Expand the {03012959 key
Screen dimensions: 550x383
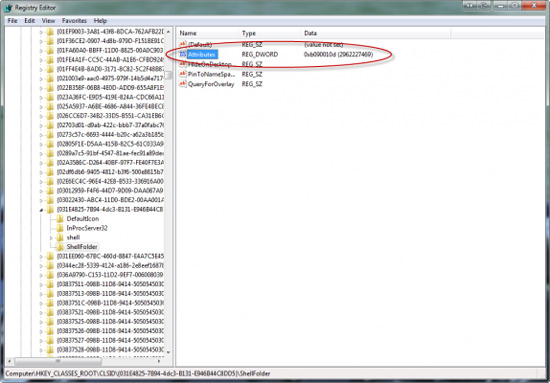point(41,191)
